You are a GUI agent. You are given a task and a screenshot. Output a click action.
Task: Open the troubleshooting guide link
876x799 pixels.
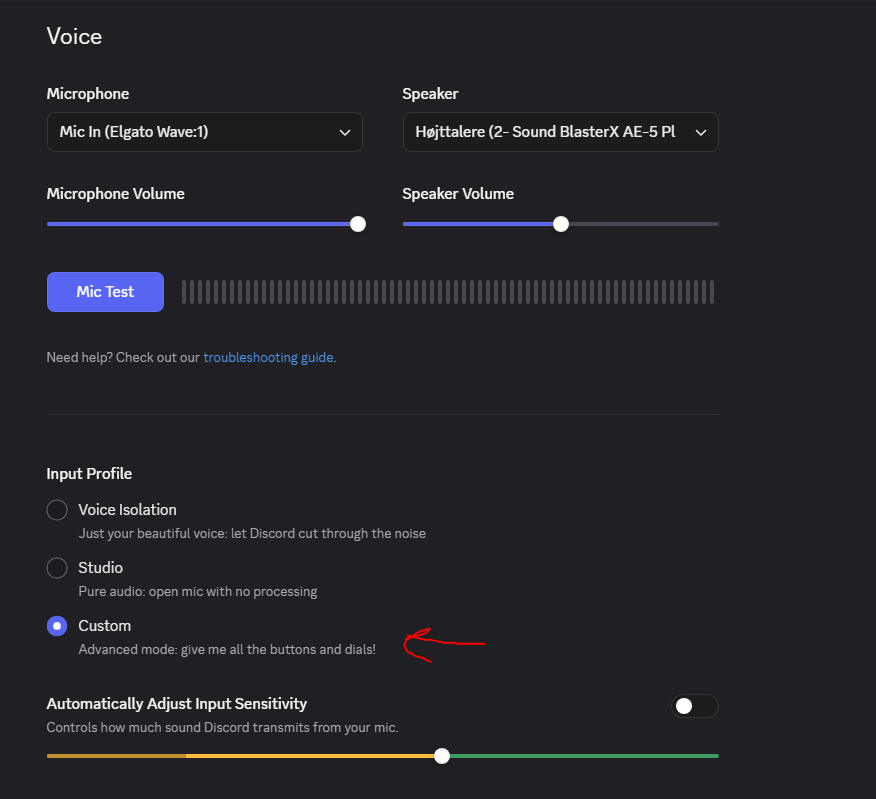coord(268,358)
